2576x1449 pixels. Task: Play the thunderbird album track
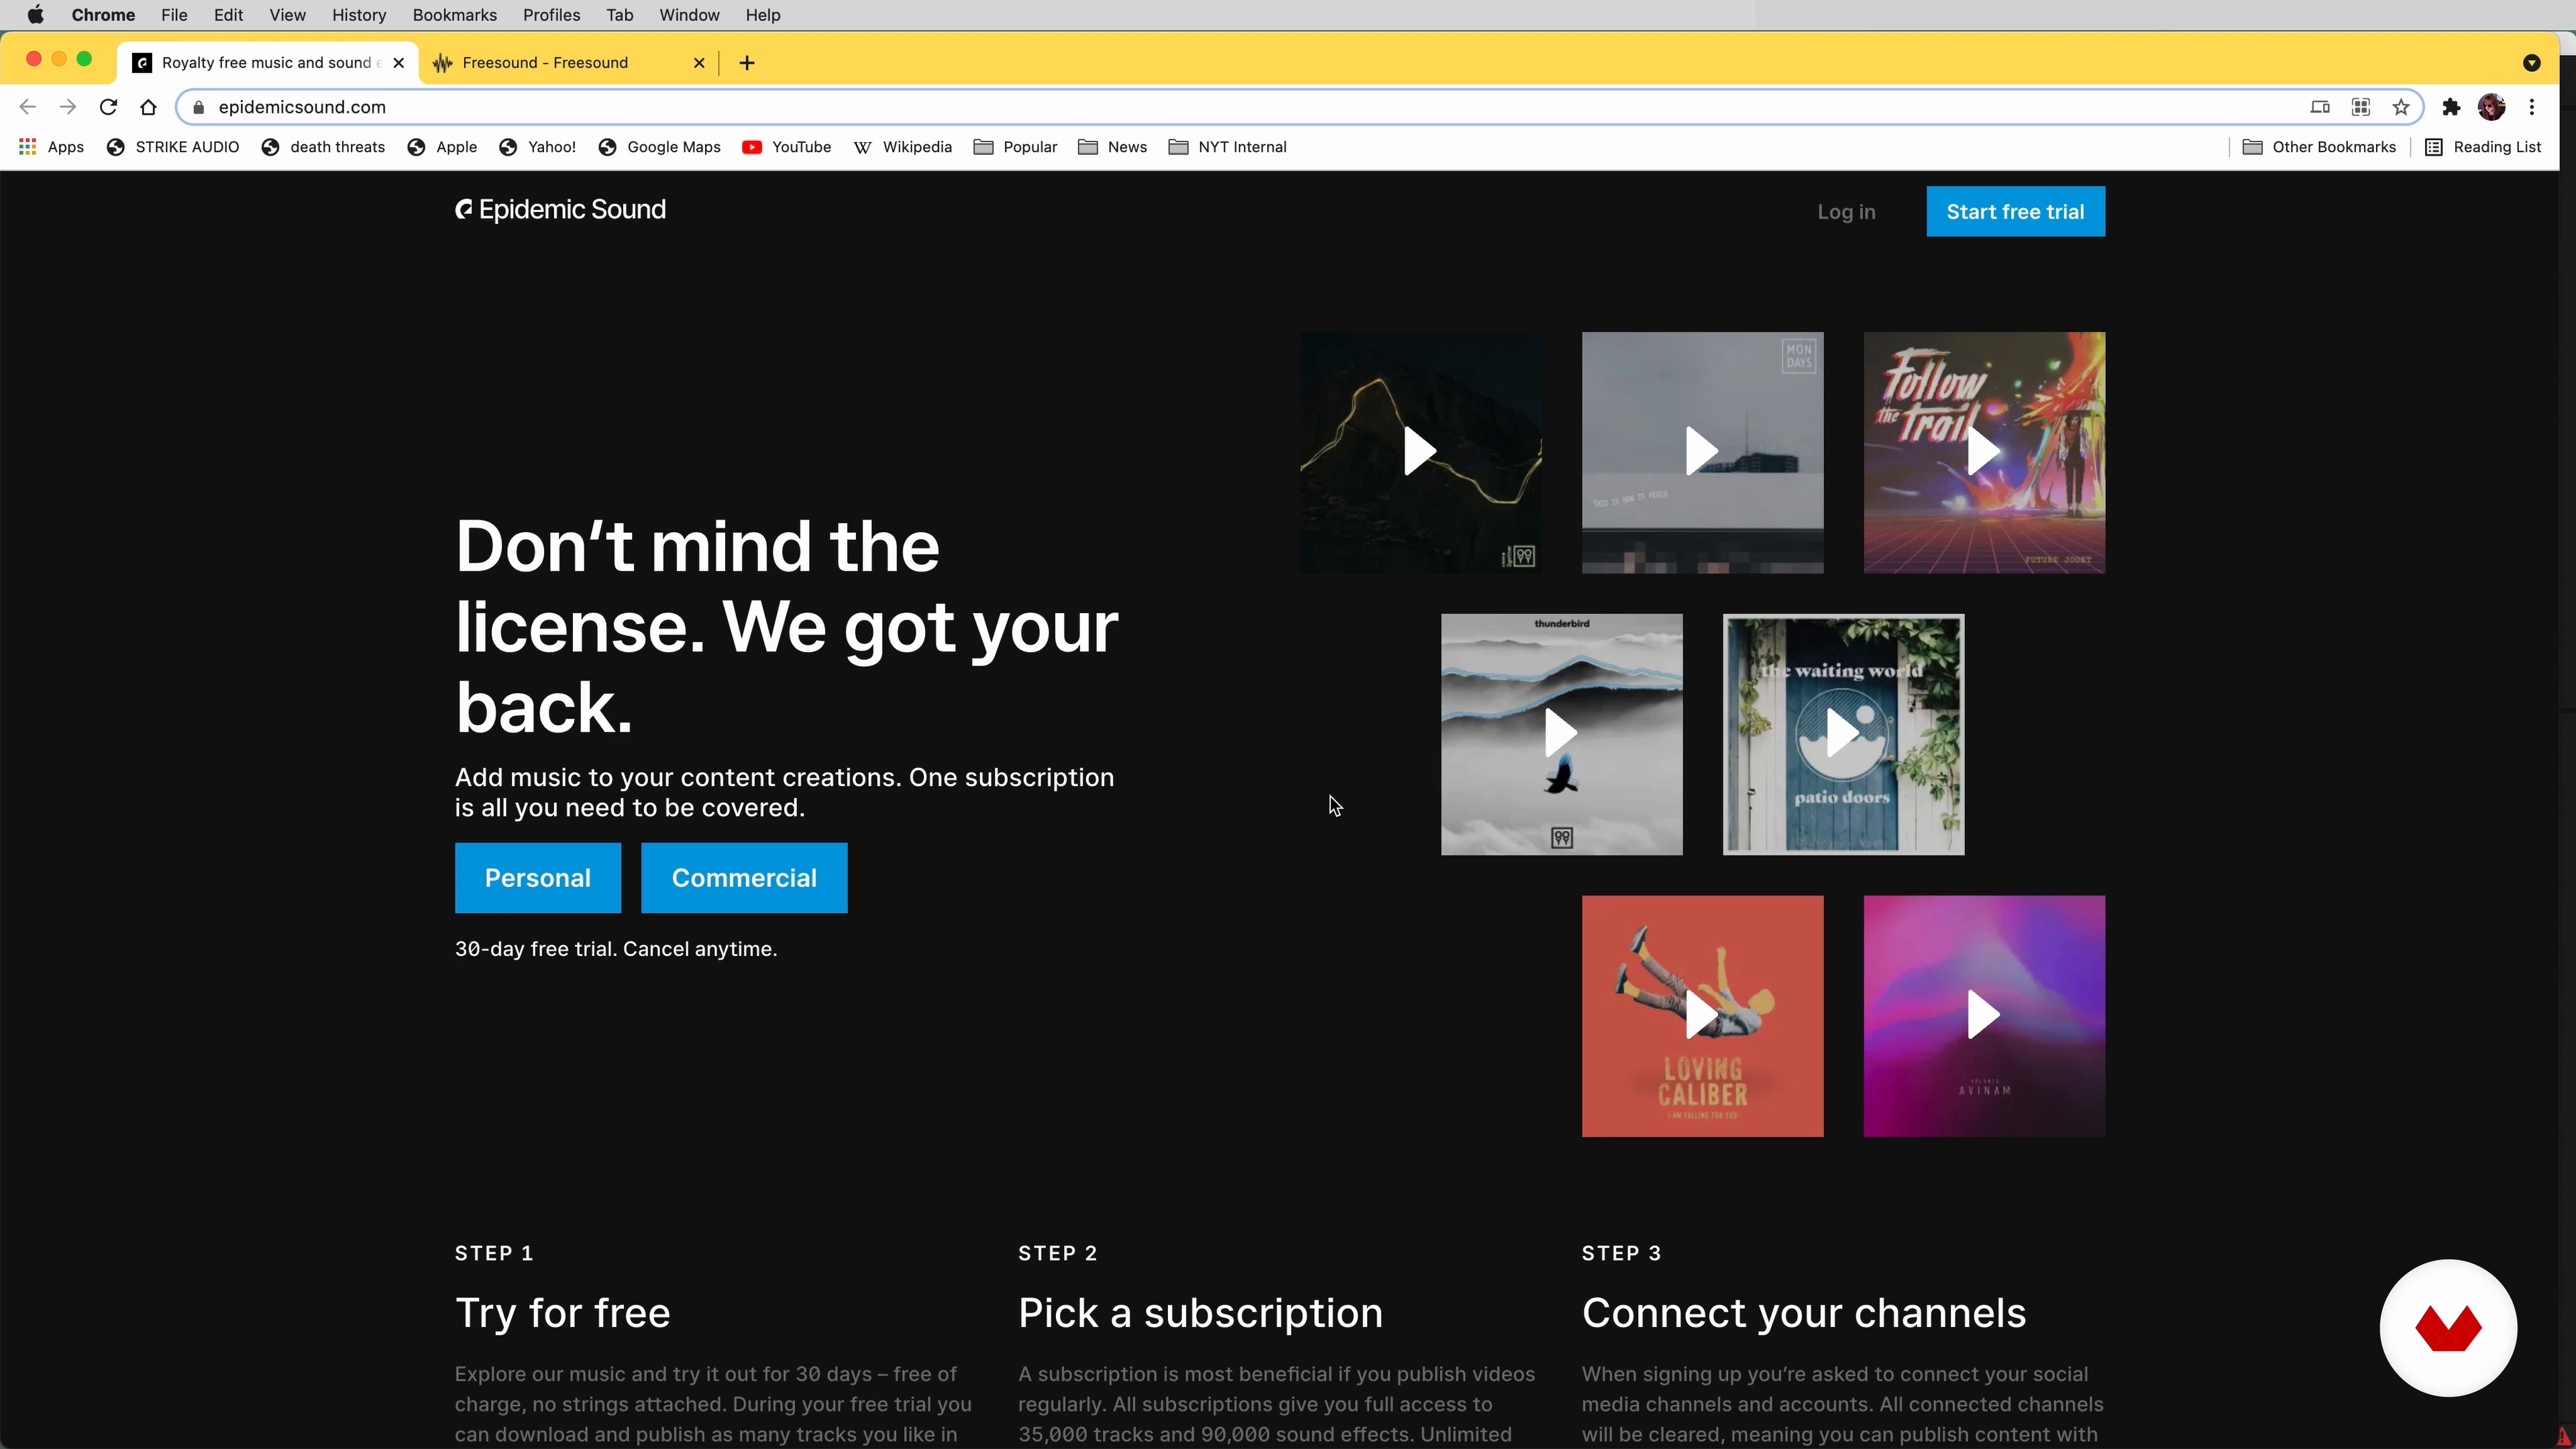(x=1561, y=734)
